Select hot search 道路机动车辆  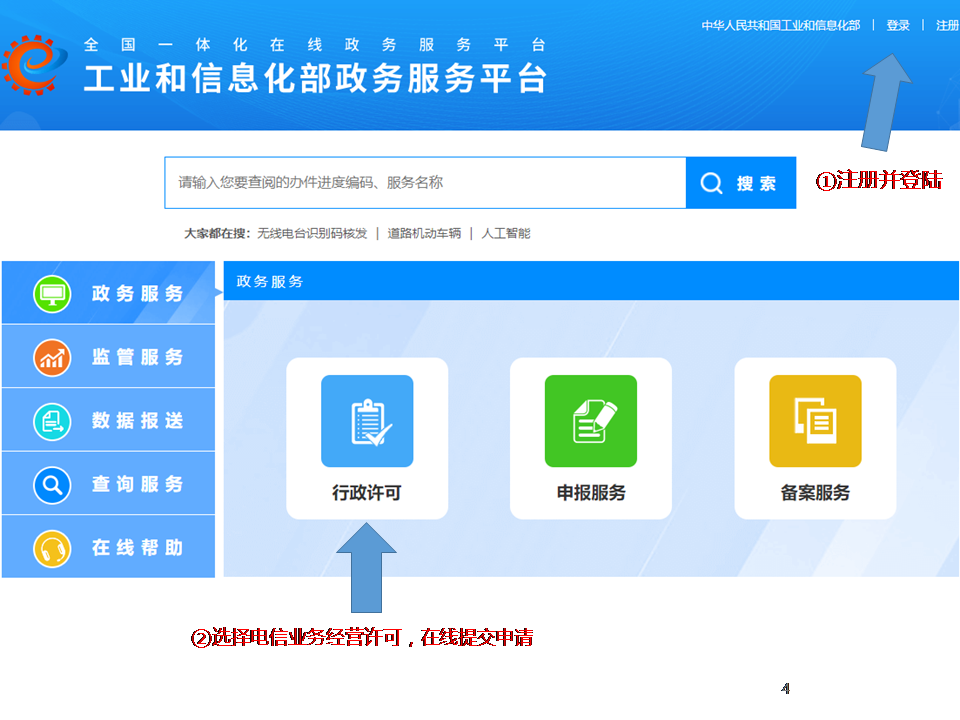[x=424, y=233]
